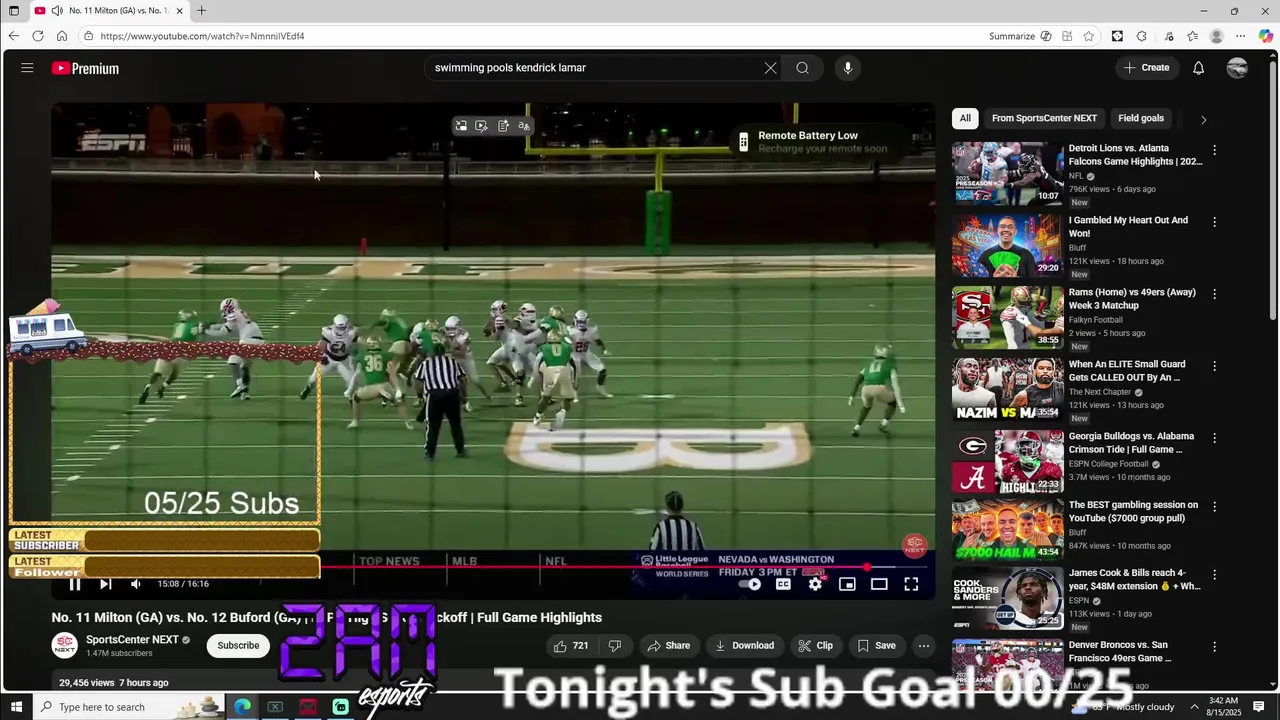Viewport: 1280px width, 720px height.
Task: Switch to theater mode
Action: tap(879, 584)
